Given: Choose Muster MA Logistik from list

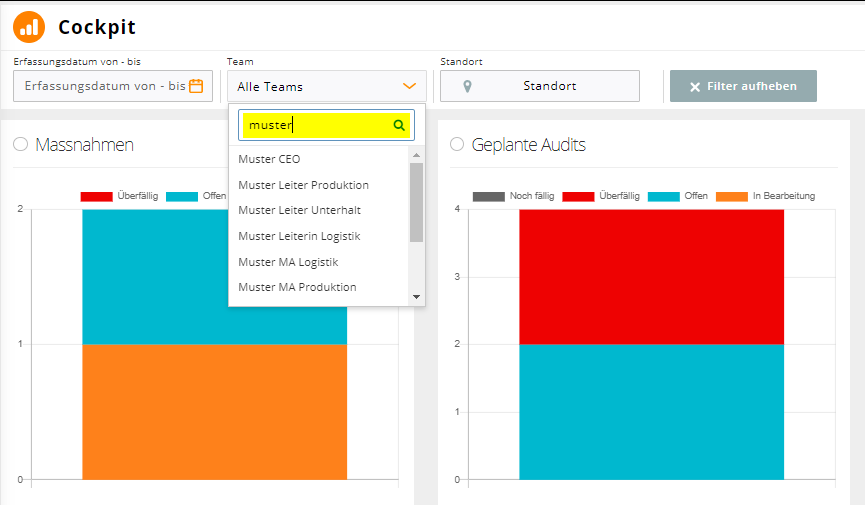Looking at the screenshot, I should click(x=288, y=262).
